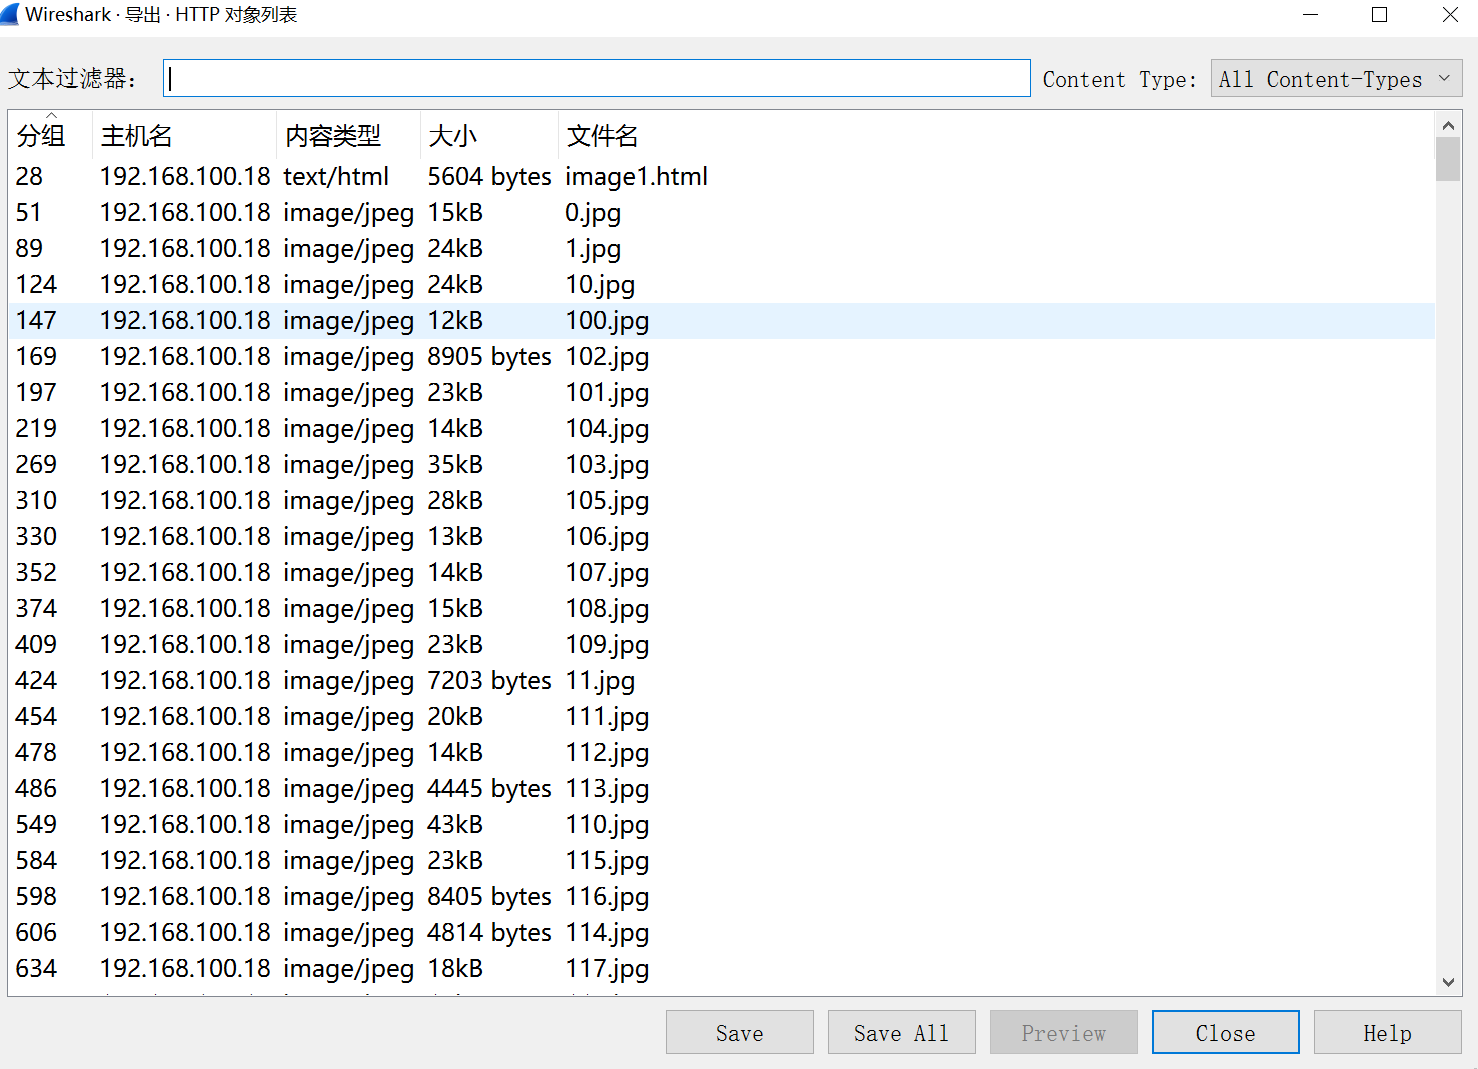1478x1069 pixels.
Task: Click the Wireshark shark-fin title icon
Action: point(10,15)
